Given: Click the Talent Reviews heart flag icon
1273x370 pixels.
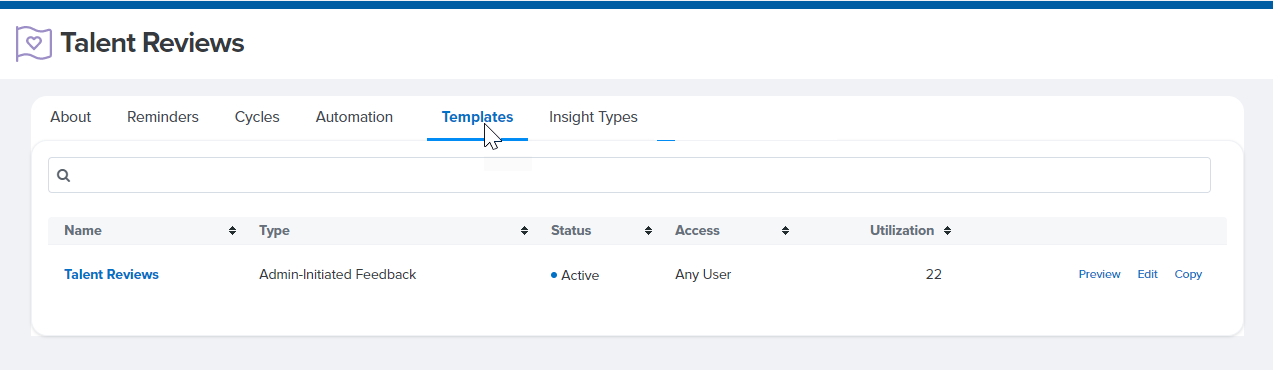Looking at the screenshot, I should tap(34, 44).
